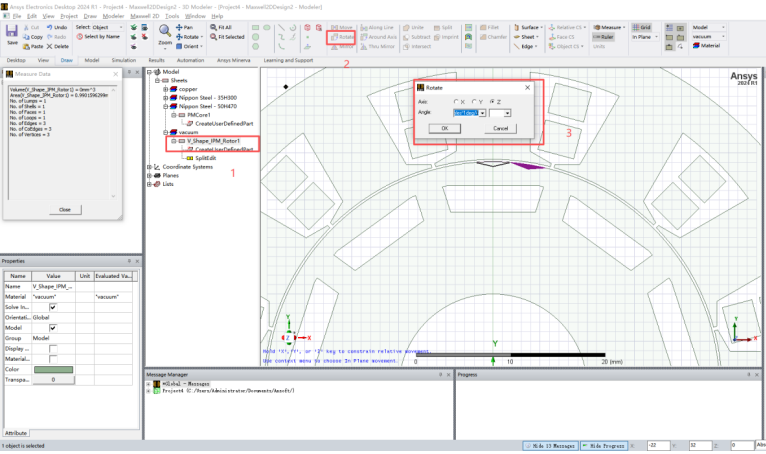Select Y axis in Rotate dialog
This screenshot has width=766, height=454.
[474, 102]
